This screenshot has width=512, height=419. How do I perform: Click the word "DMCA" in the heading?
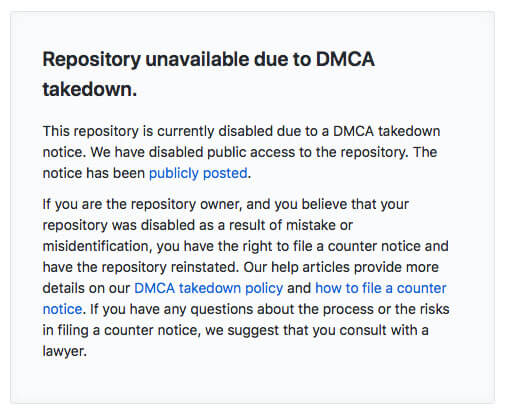pyautogui.click(x=345, y=59)
